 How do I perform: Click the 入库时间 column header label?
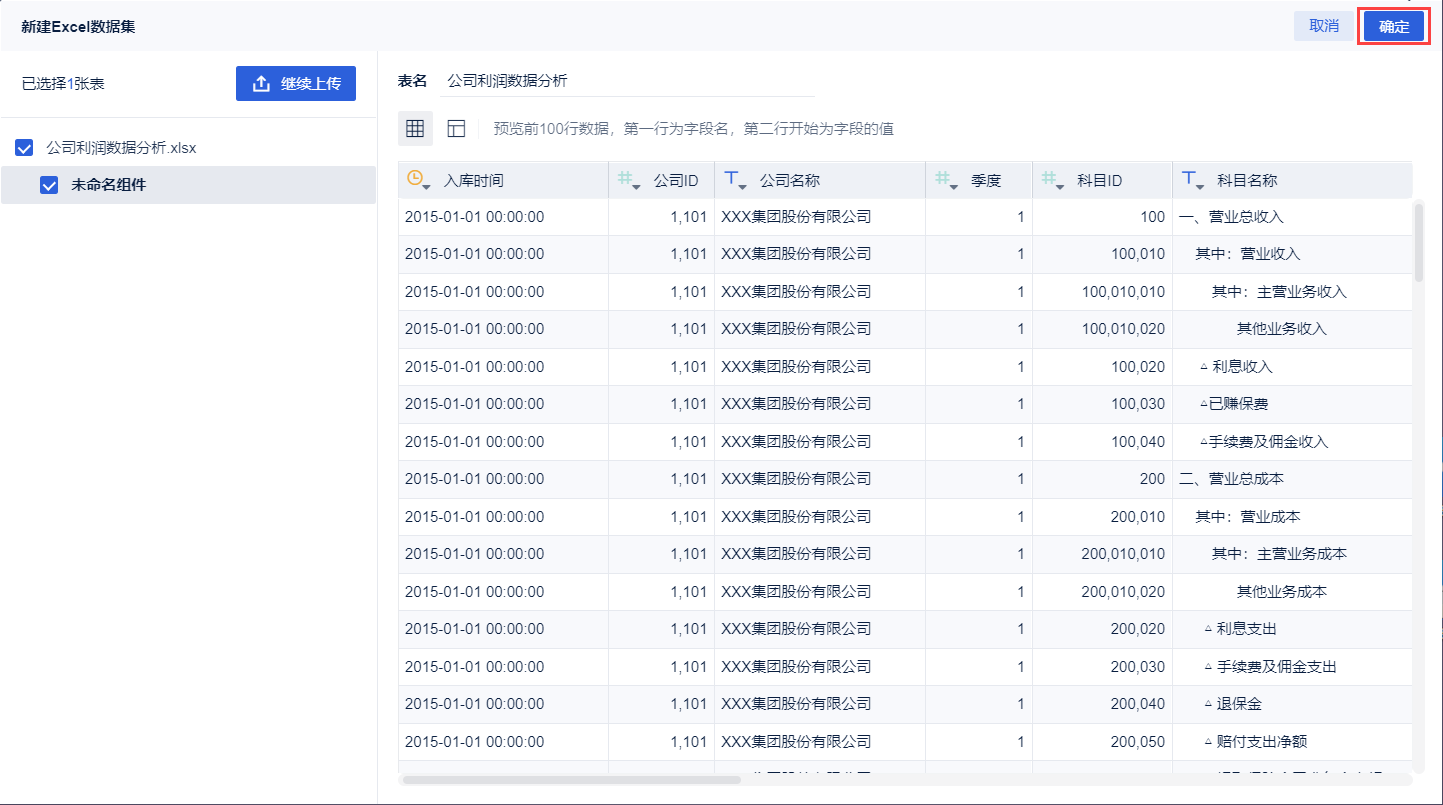click(x=474, y=181)
